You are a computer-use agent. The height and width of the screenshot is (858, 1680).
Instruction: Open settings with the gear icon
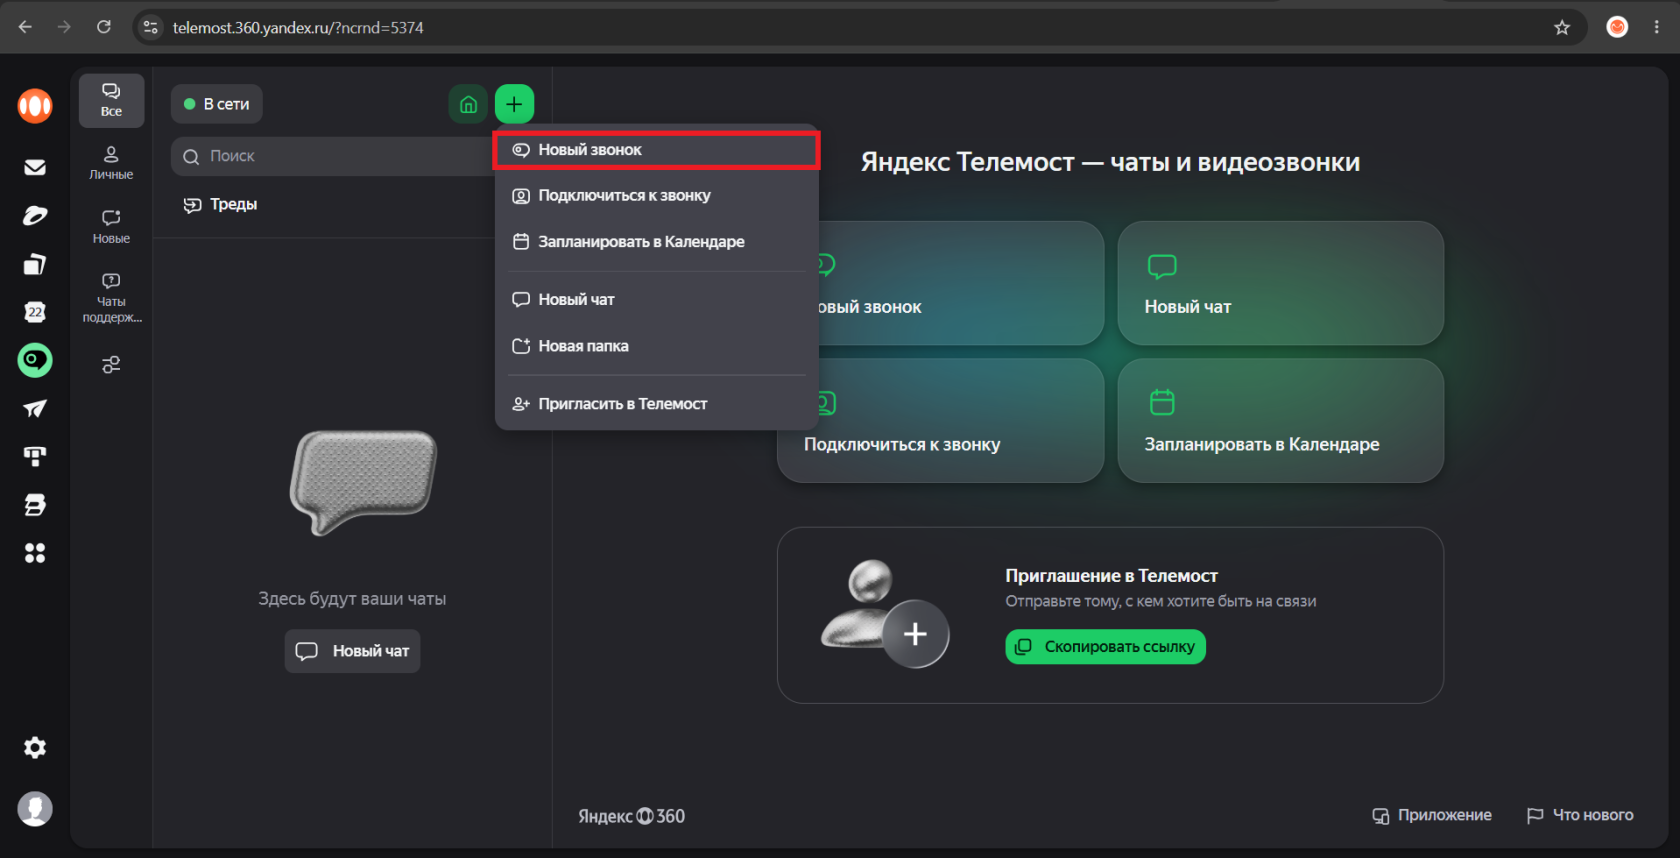pos(35,748)
